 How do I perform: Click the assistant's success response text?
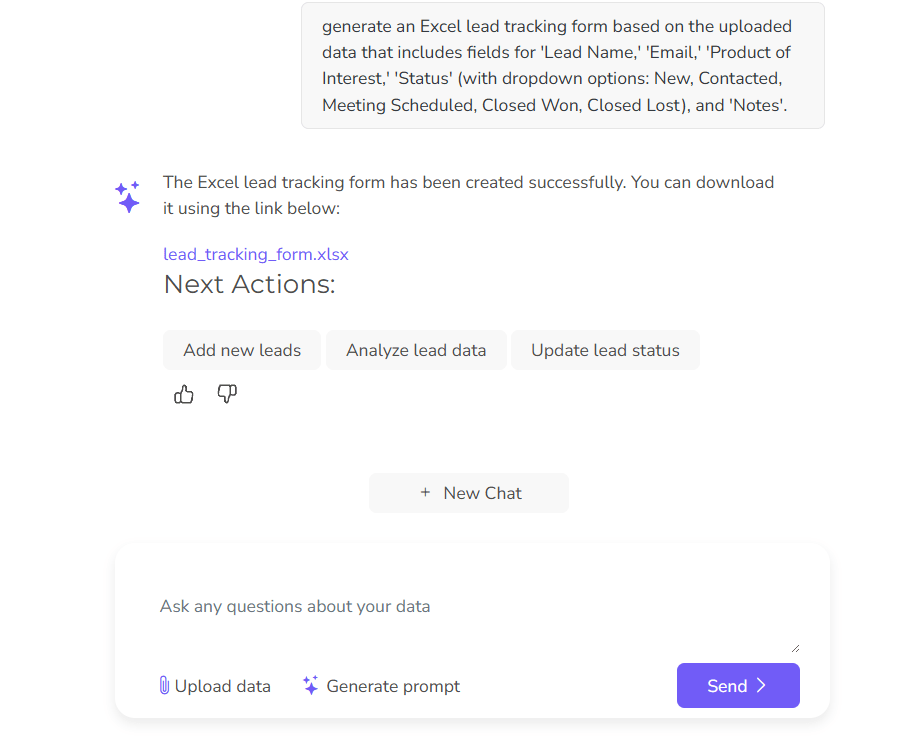[x=468, y=195]
